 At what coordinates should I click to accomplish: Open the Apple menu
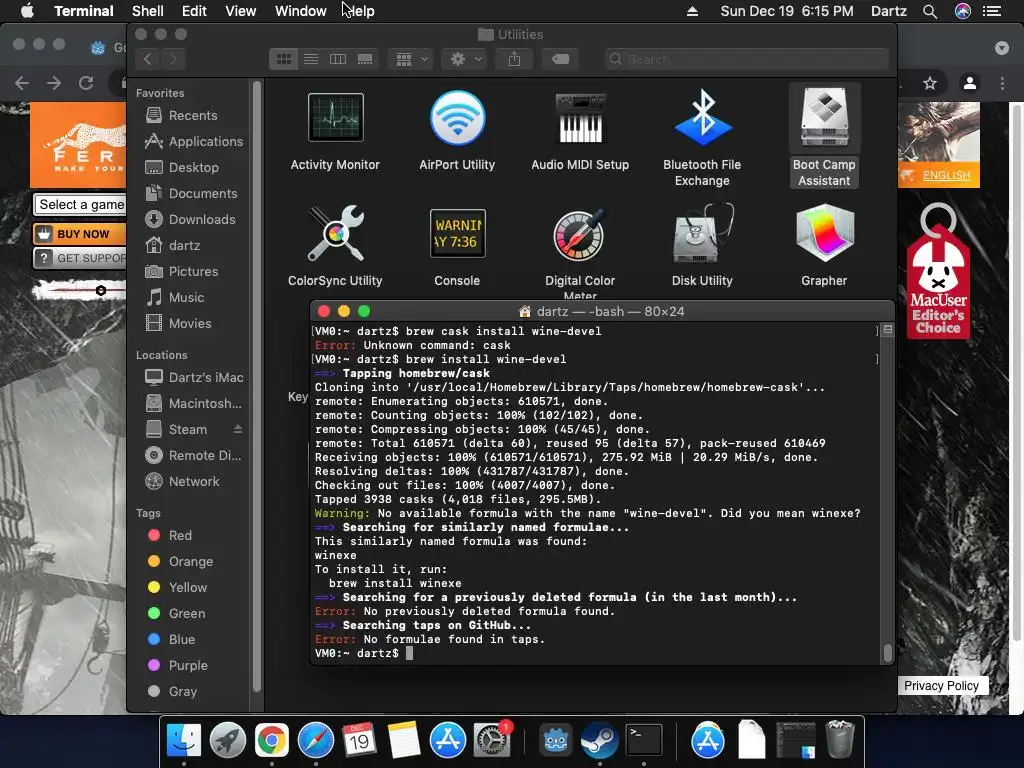(x=27, y=11)
